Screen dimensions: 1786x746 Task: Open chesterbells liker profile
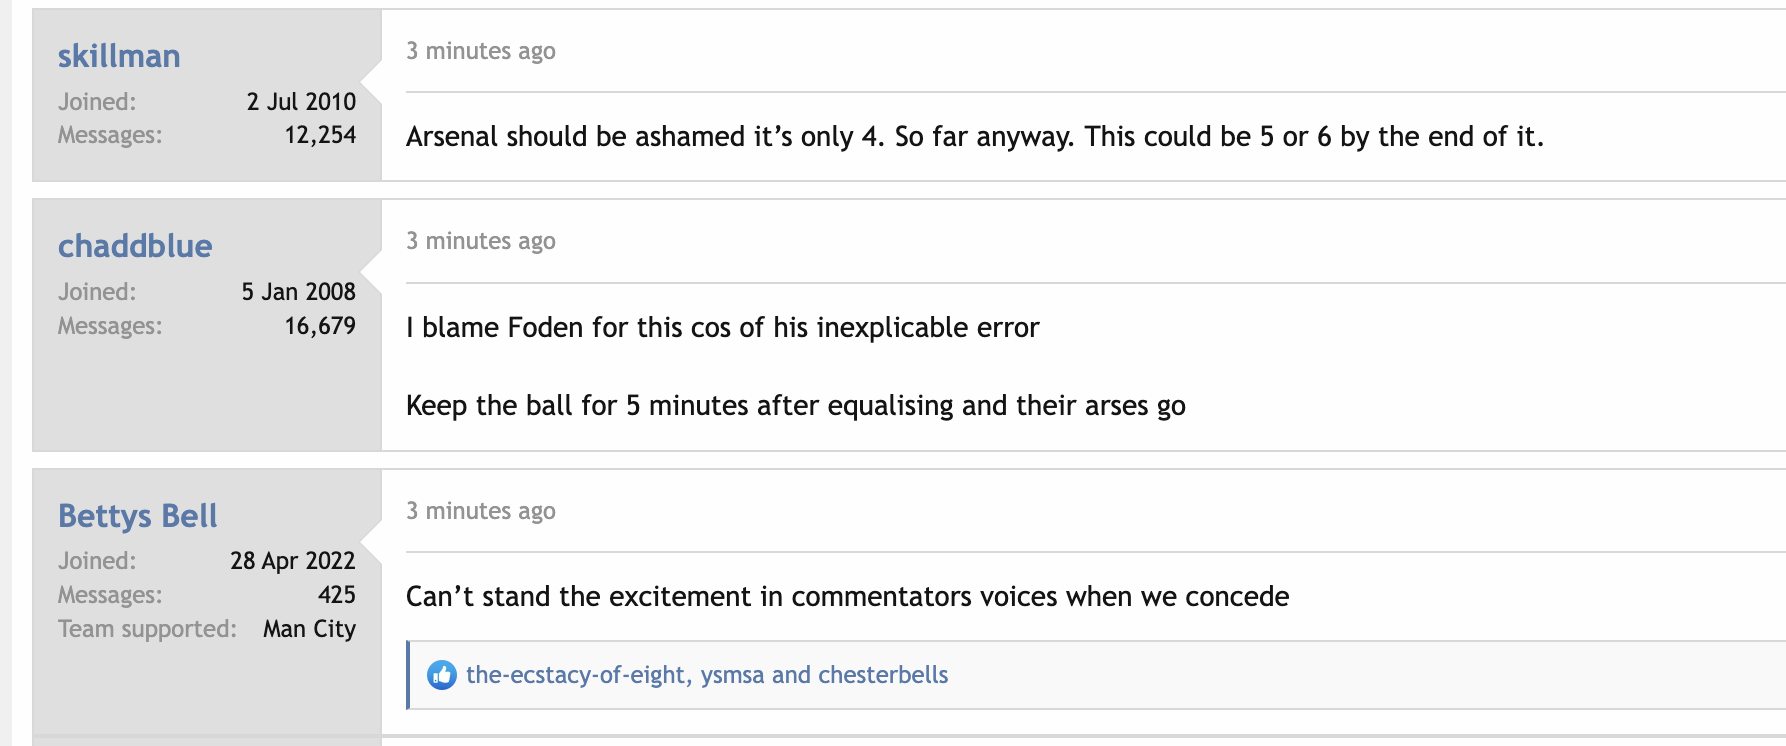point(883,675)
